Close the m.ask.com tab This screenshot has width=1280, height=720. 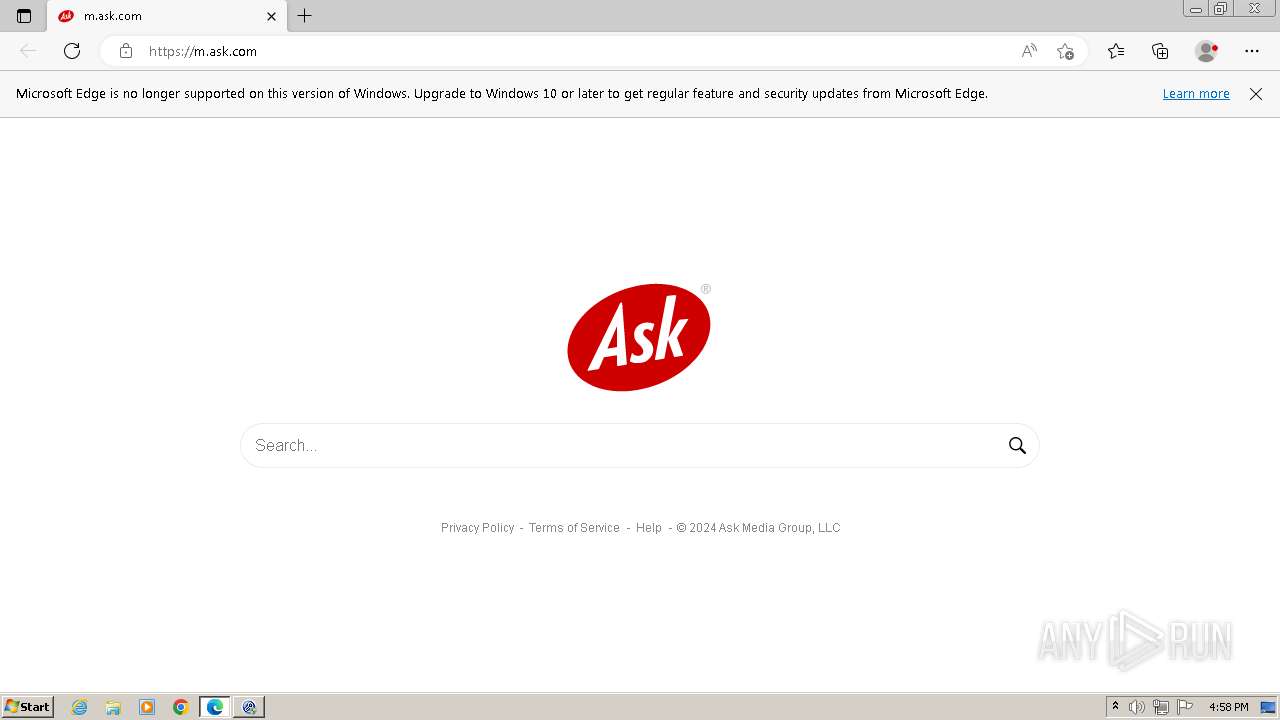point(271,16)
